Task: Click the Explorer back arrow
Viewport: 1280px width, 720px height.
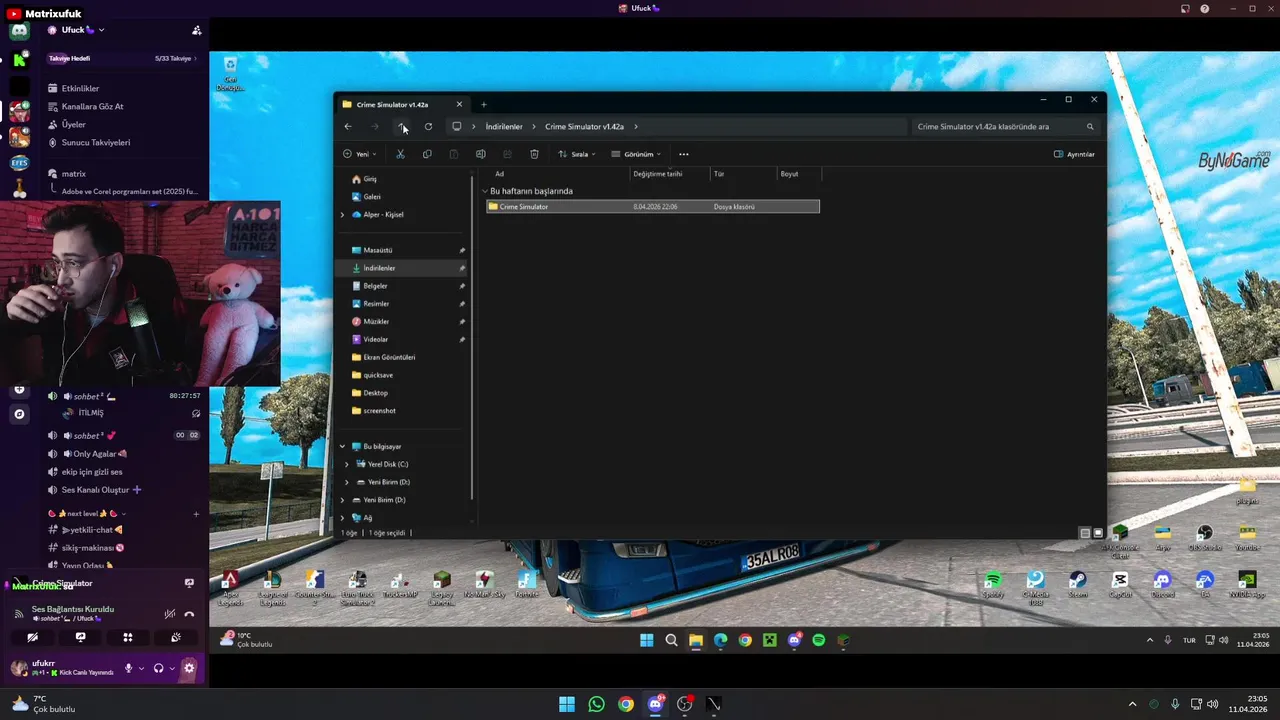Action: (x=348, y=126)
